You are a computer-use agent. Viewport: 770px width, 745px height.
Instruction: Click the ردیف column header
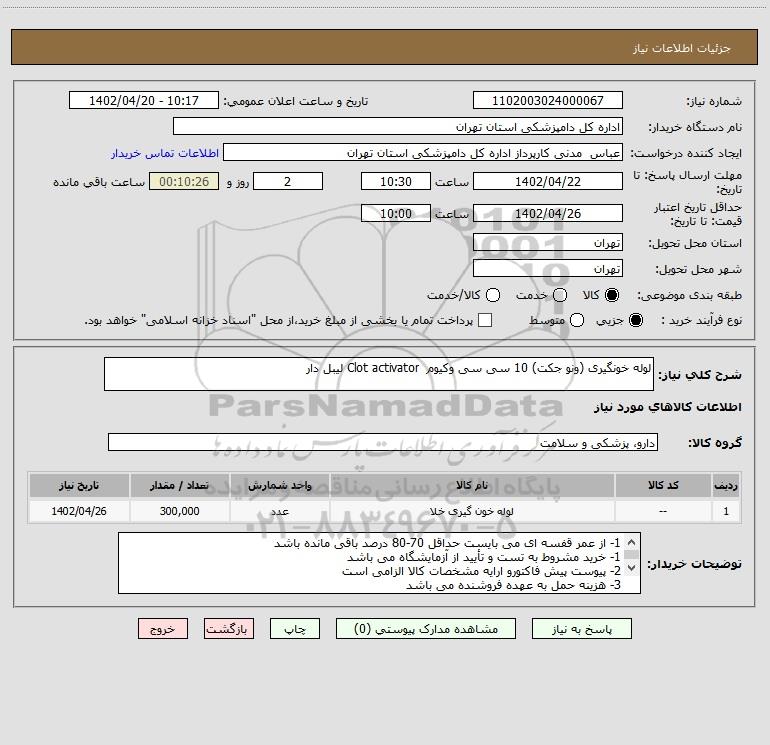coord(726,485)
